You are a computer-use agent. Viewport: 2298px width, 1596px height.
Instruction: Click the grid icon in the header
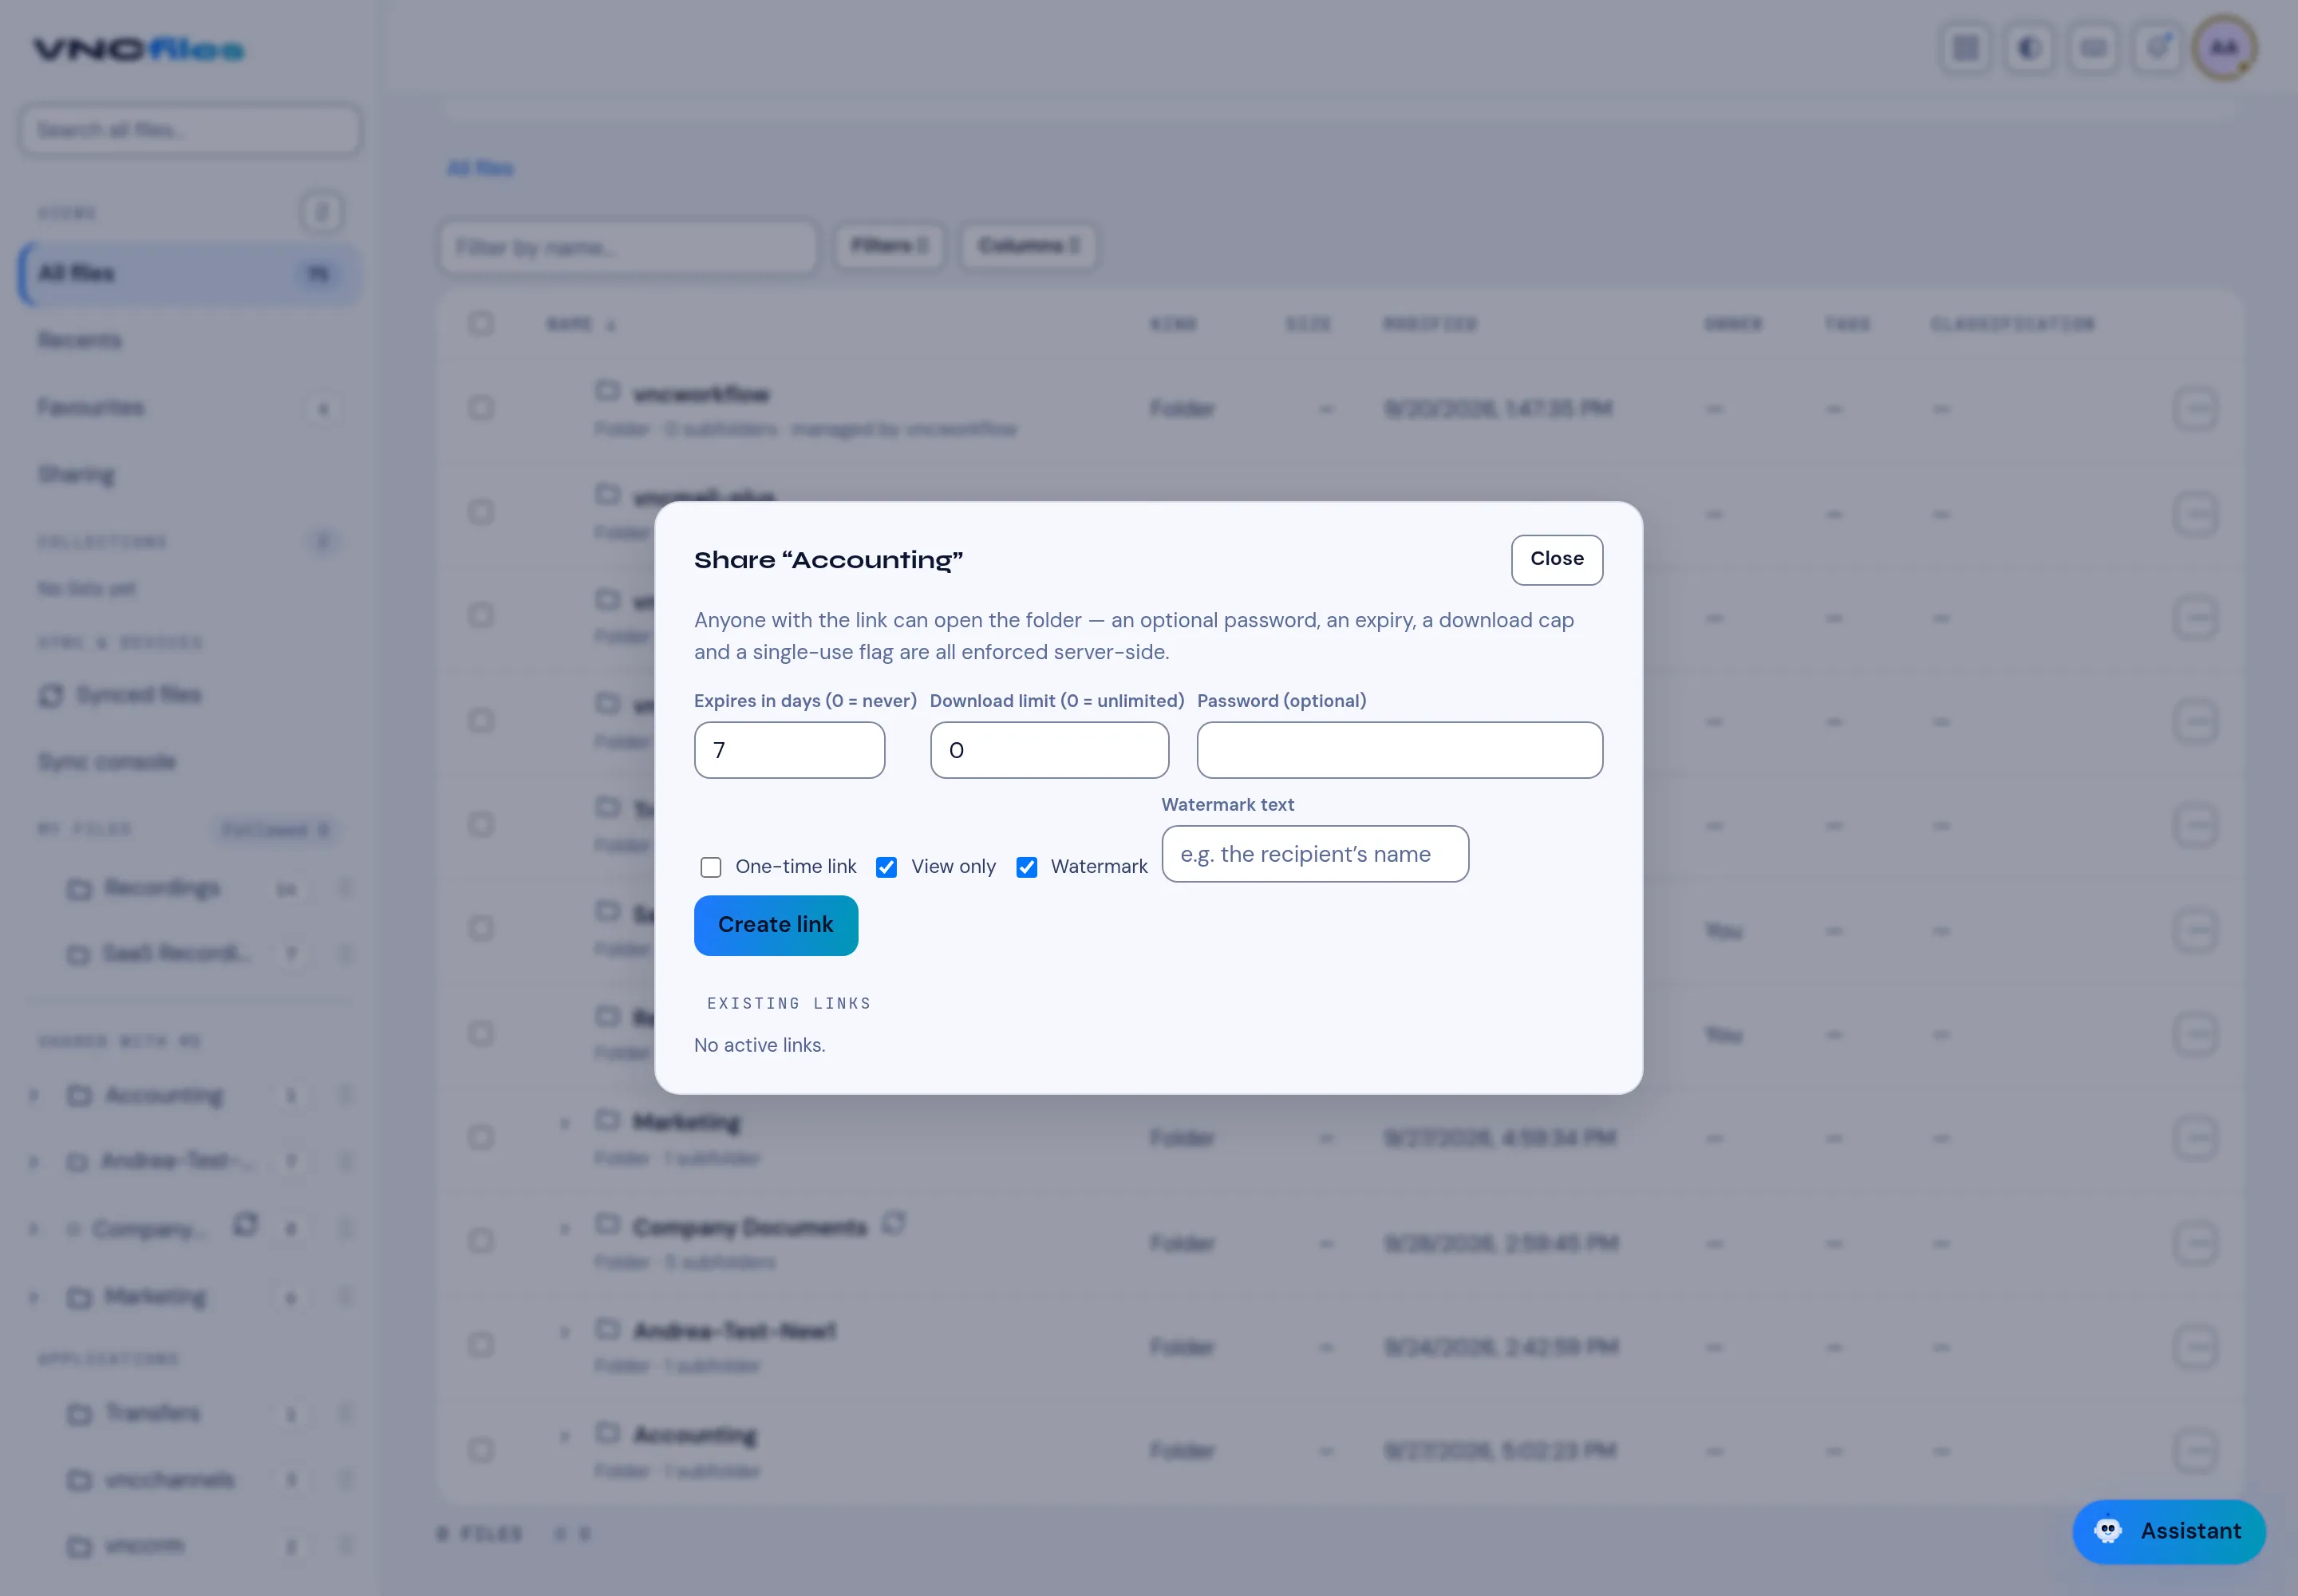point(1965,47)
